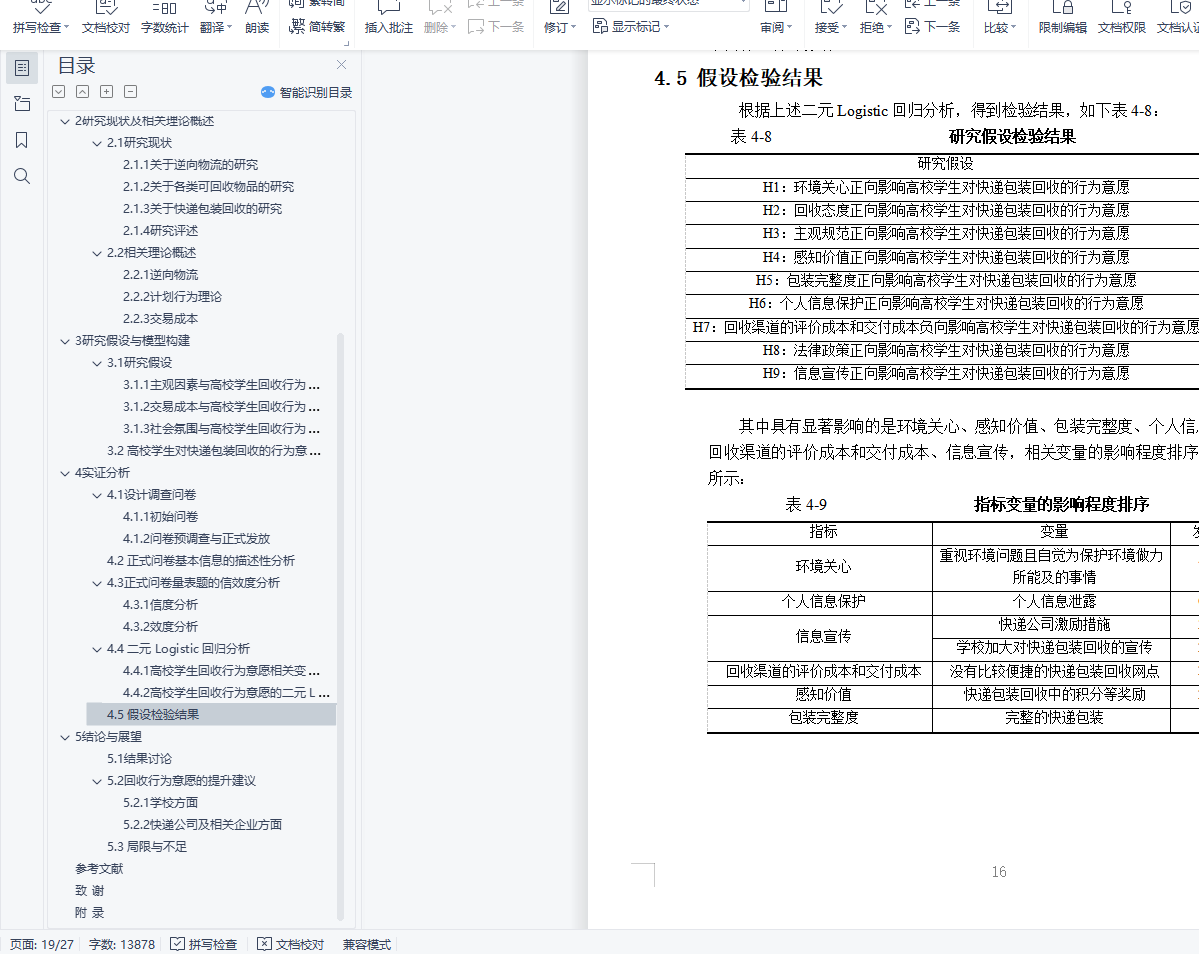Click the outline collapse-up arrow icon
Viewport: 1199px width, 954px height.
click(x=83, y=92)
